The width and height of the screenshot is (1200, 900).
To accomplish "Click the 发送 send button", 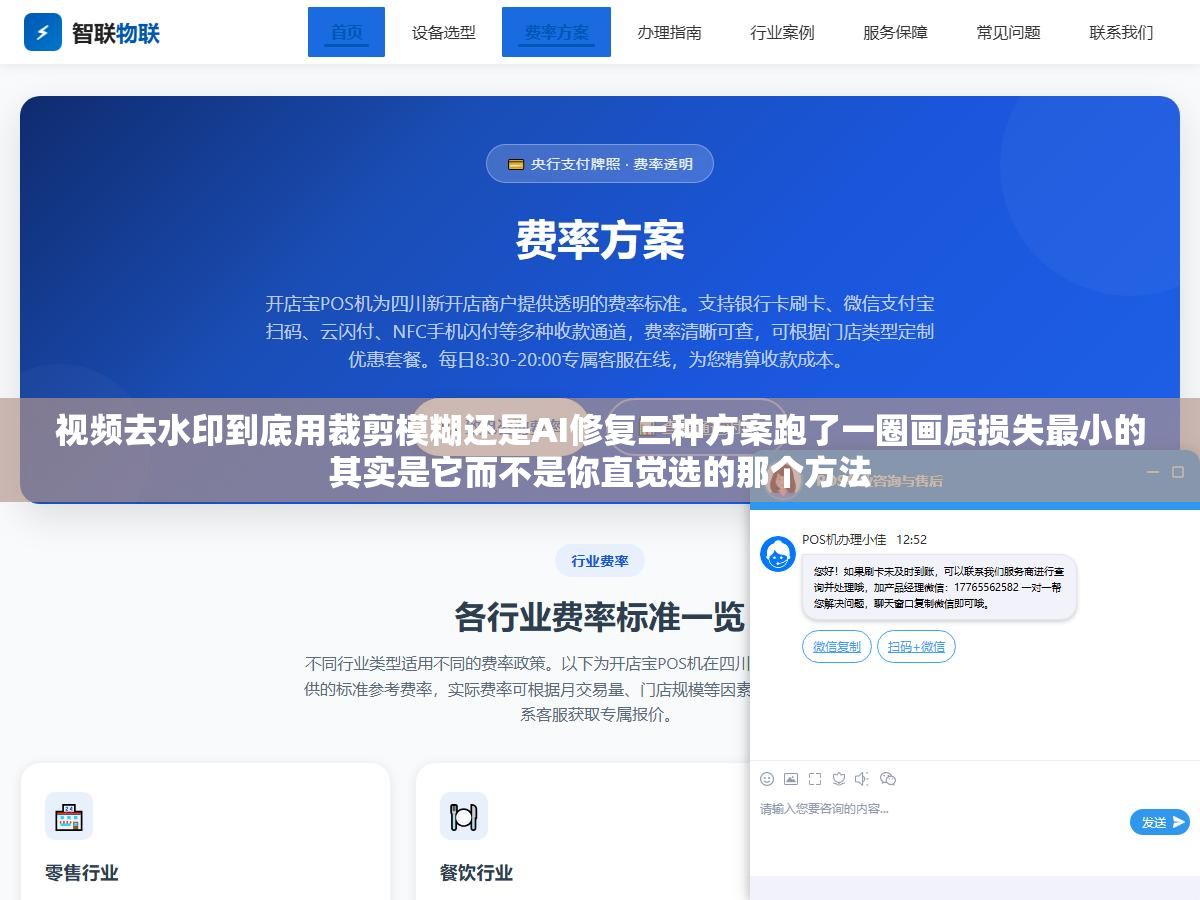I will (1160, 822).
